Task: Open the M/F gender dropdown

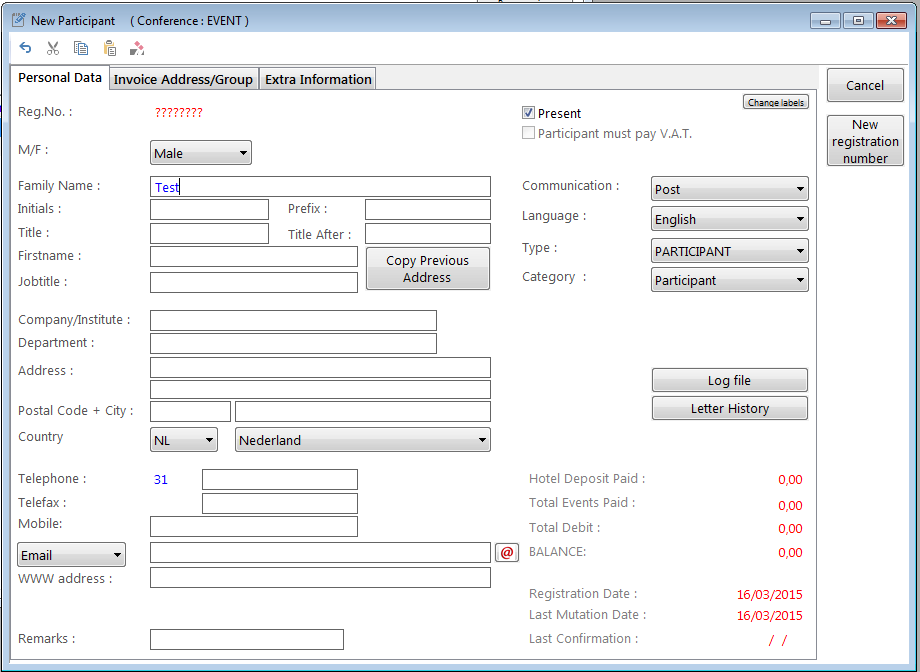Action: pyautogui.click(x=200, y=153)
